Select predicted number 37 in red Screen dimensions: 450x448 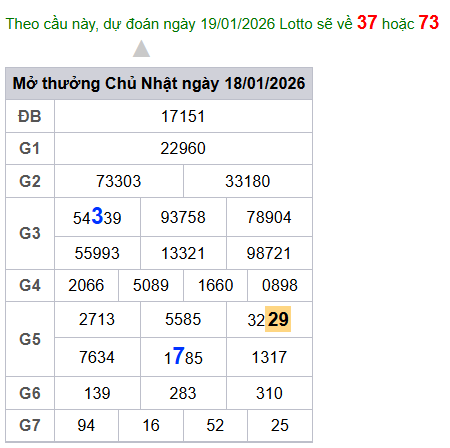click(x=367, y=23)
